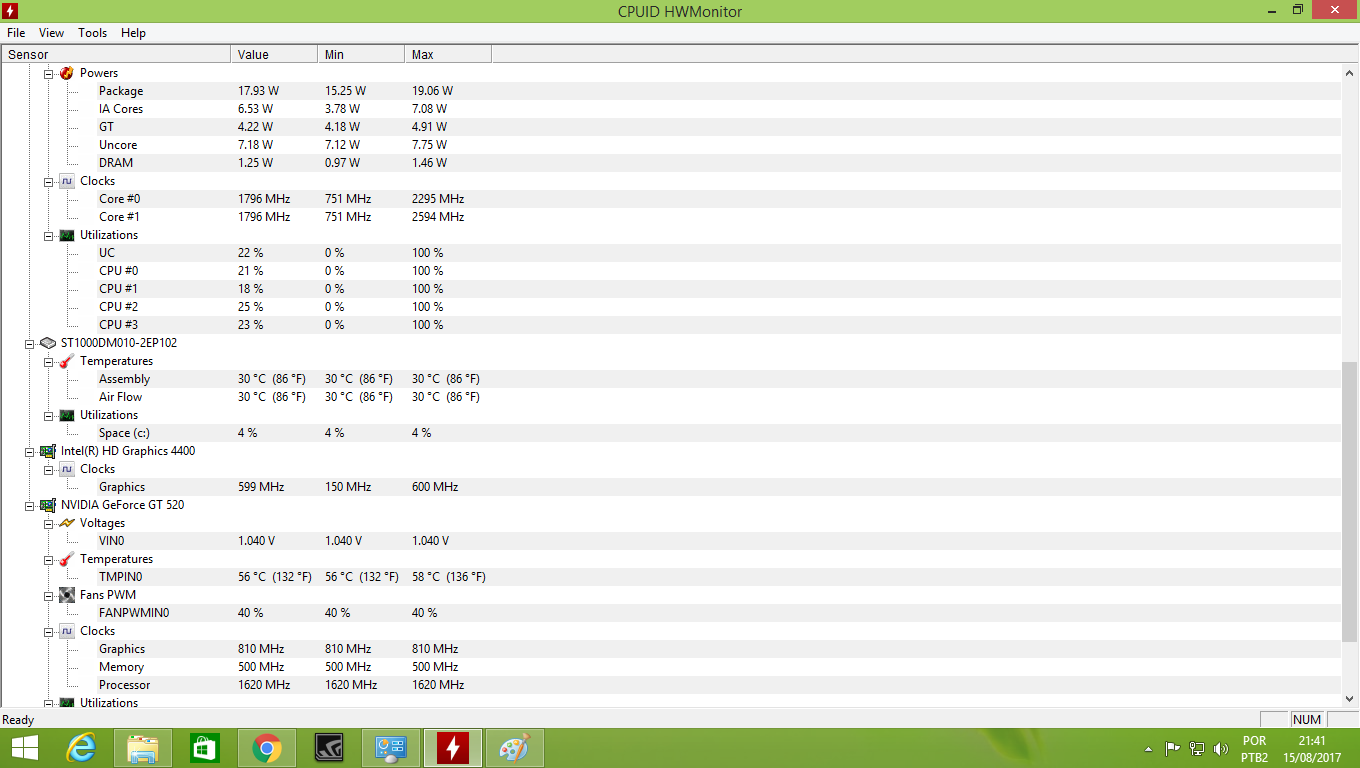
Task: Show hidden tray icons arrow
Action: click(x=1148, y=749)
